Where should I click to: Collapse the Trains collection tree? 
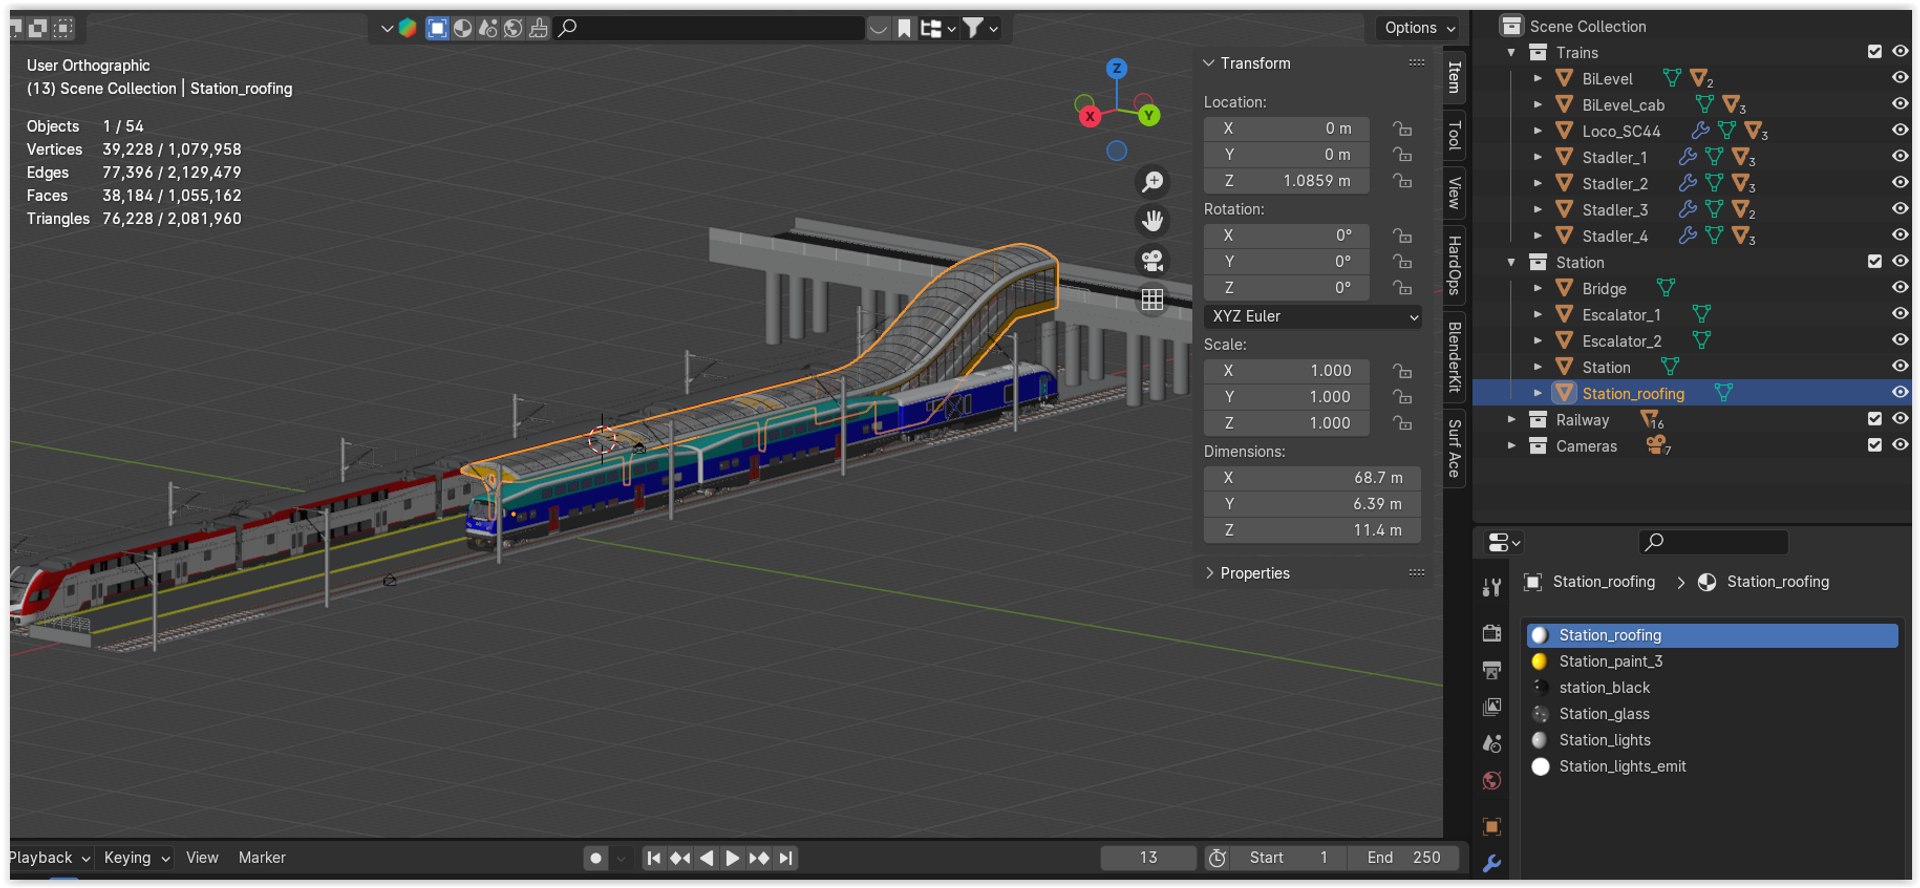1511,52
